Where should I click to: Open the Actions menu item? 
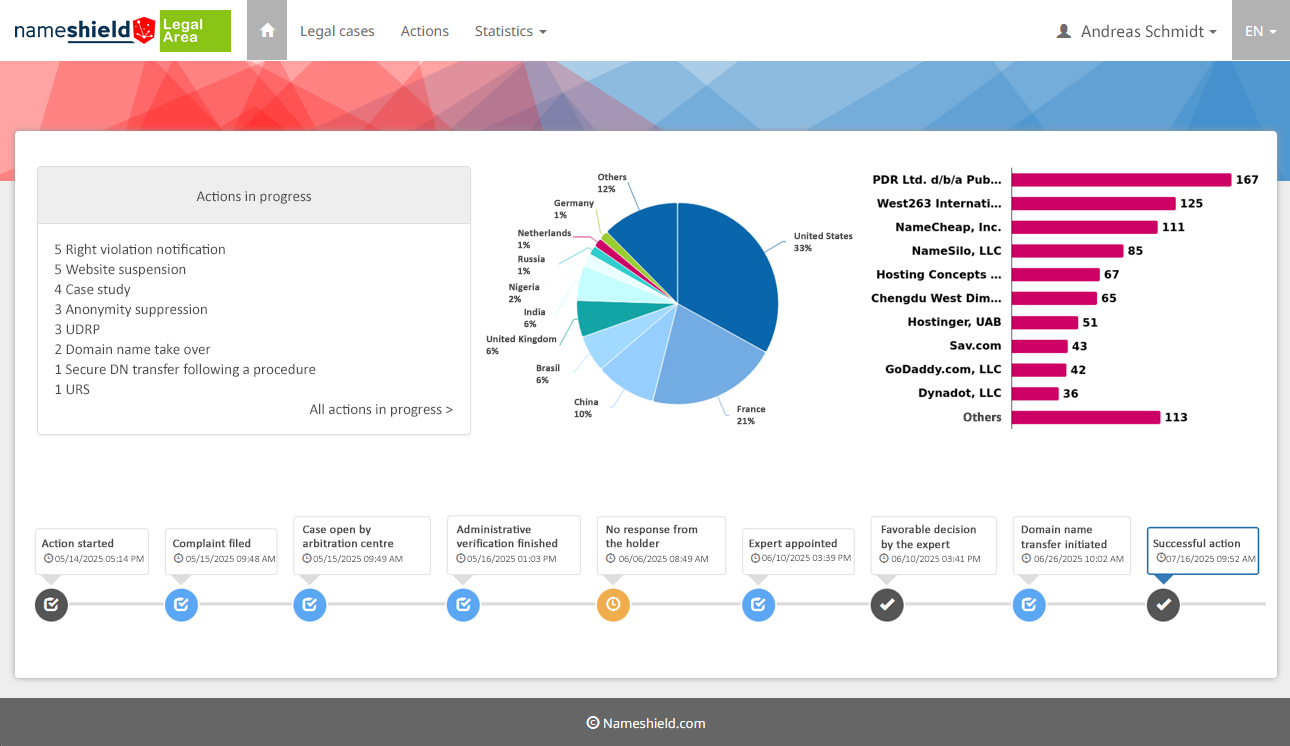tap(424, 31)
